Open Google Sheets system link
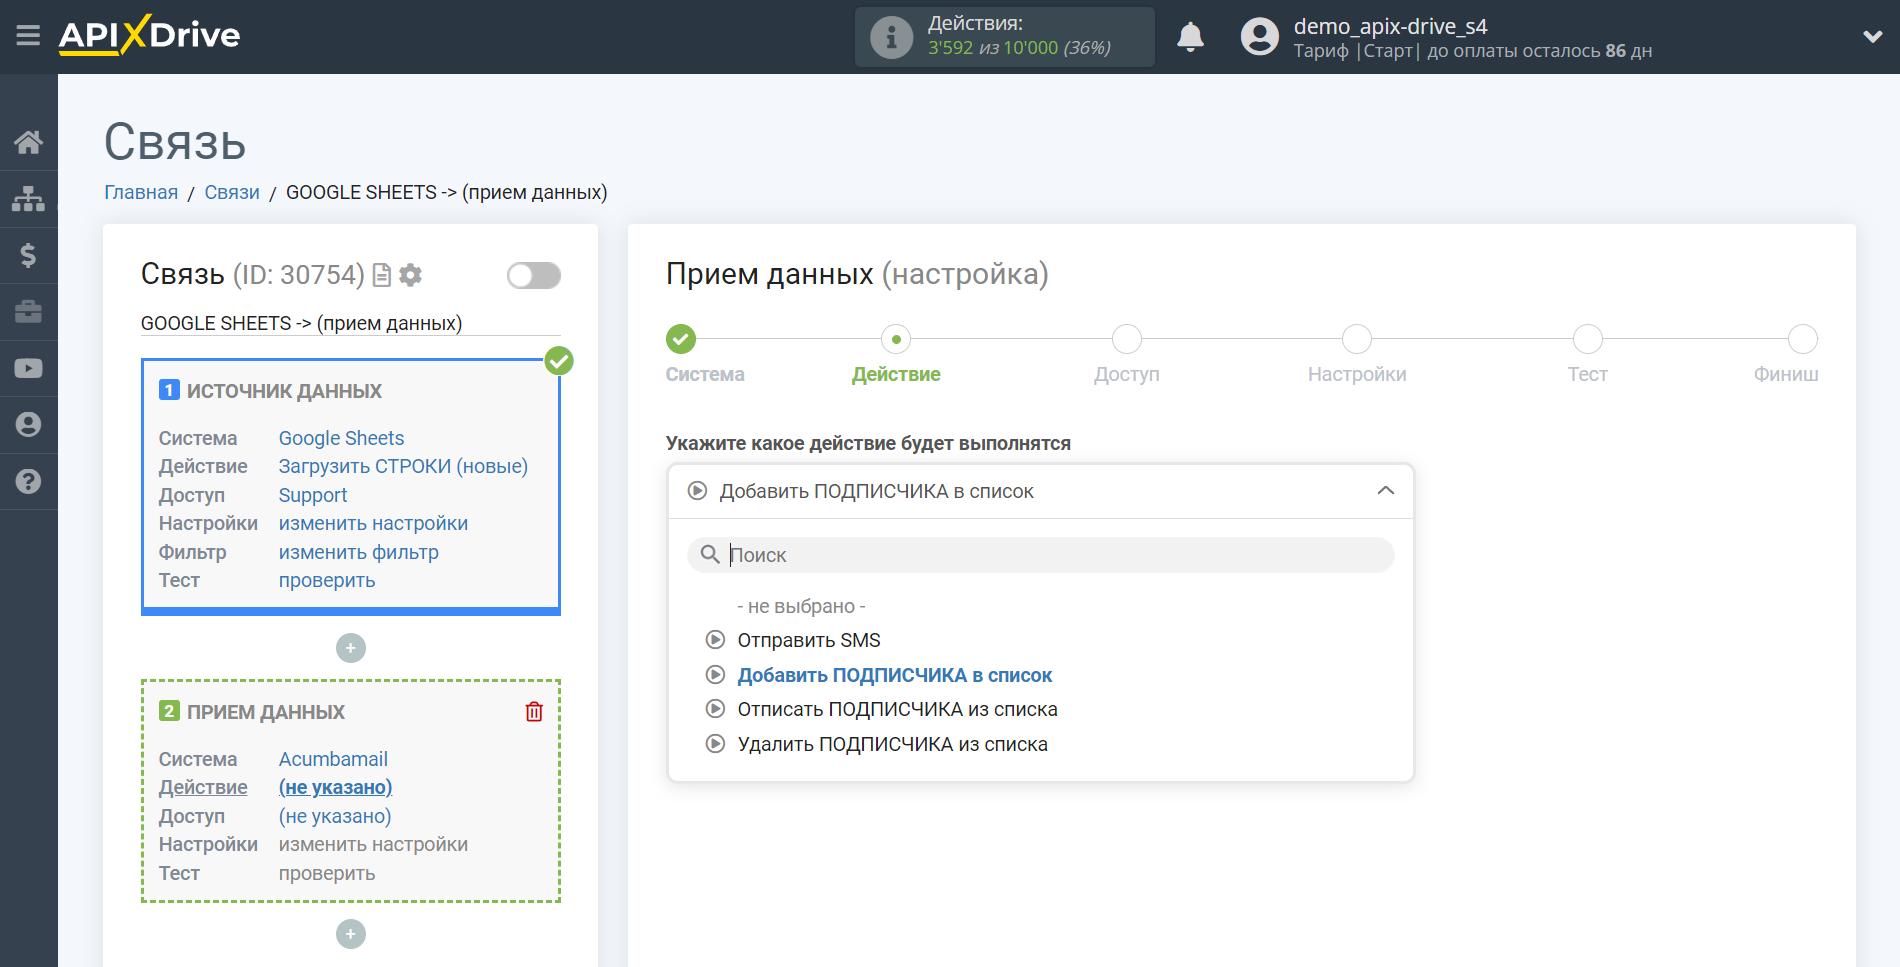 pyautogui.click(x=341, y=438)
